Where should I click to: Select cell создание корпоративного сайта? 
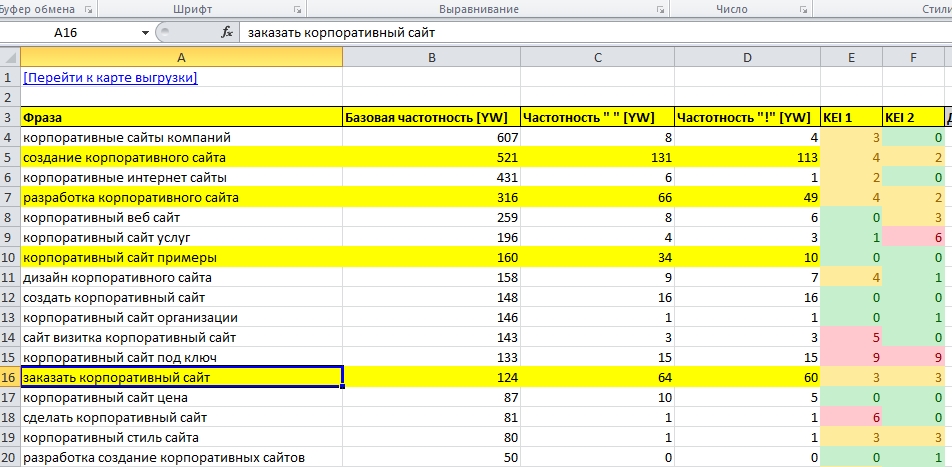(x=182, y=157)
